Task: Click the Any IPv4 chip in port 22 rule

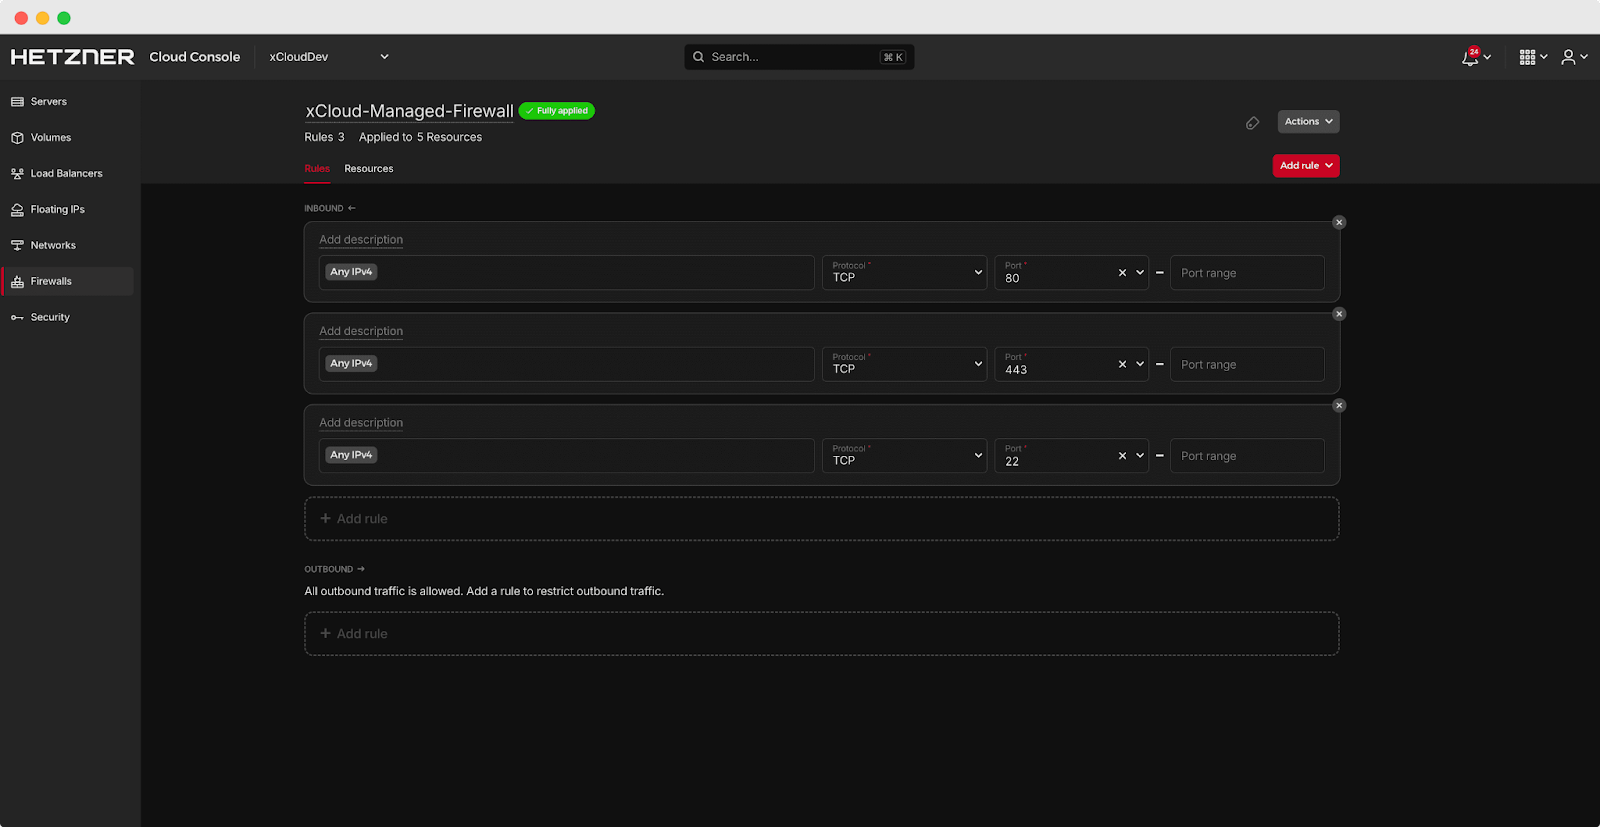Action: point(351,455)
